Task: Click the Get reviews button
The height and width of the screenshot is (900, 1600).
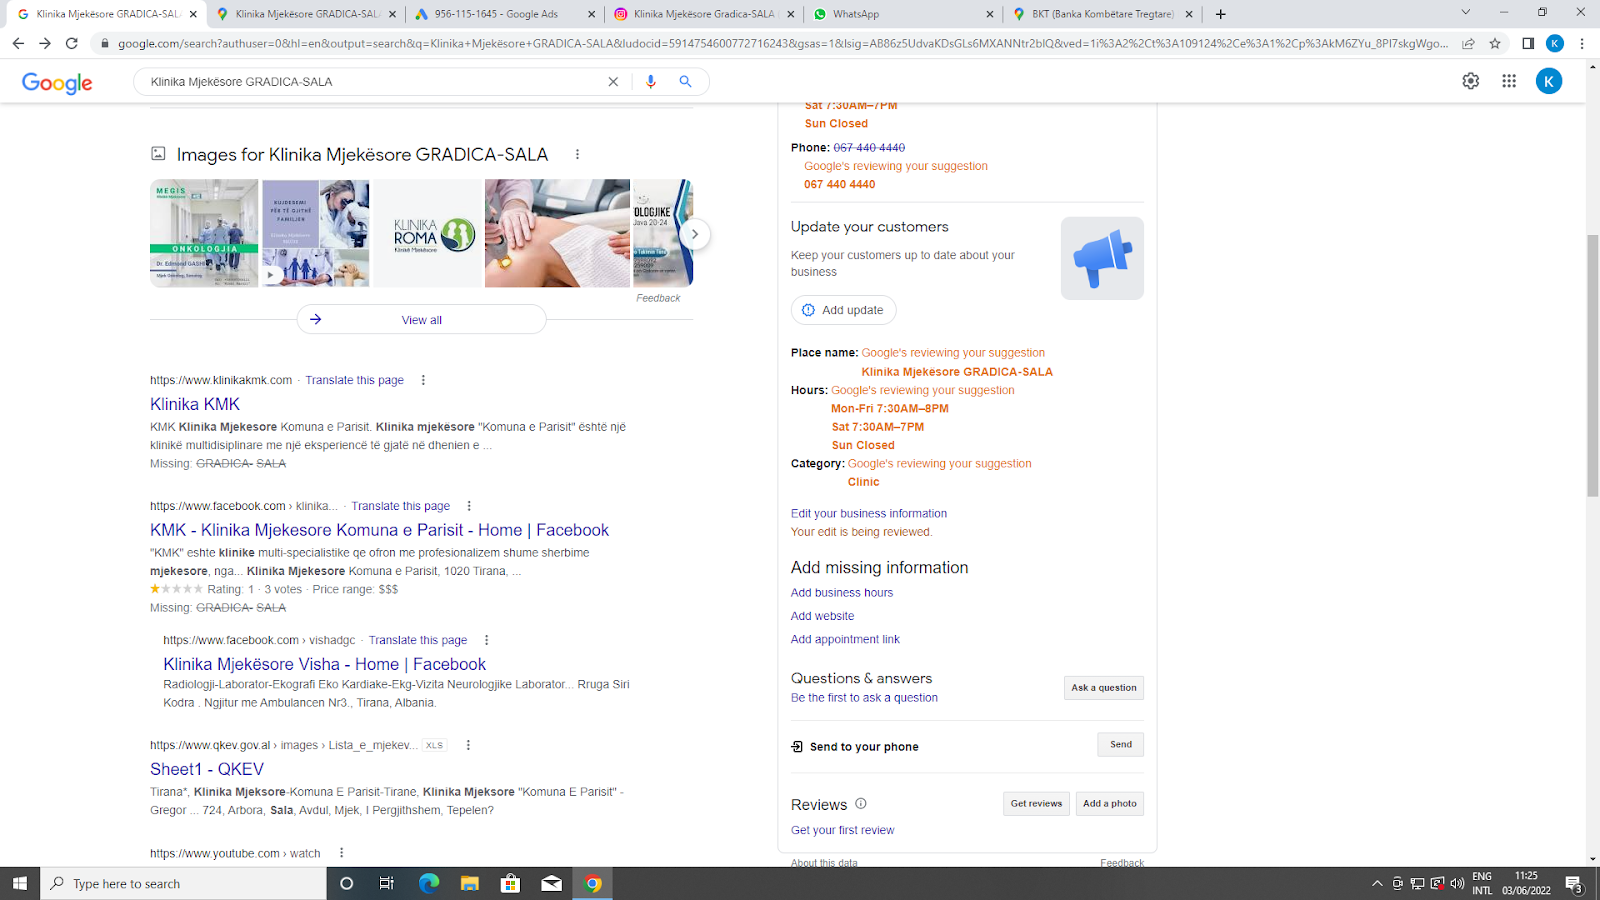Action: (x=1036, y=804)
